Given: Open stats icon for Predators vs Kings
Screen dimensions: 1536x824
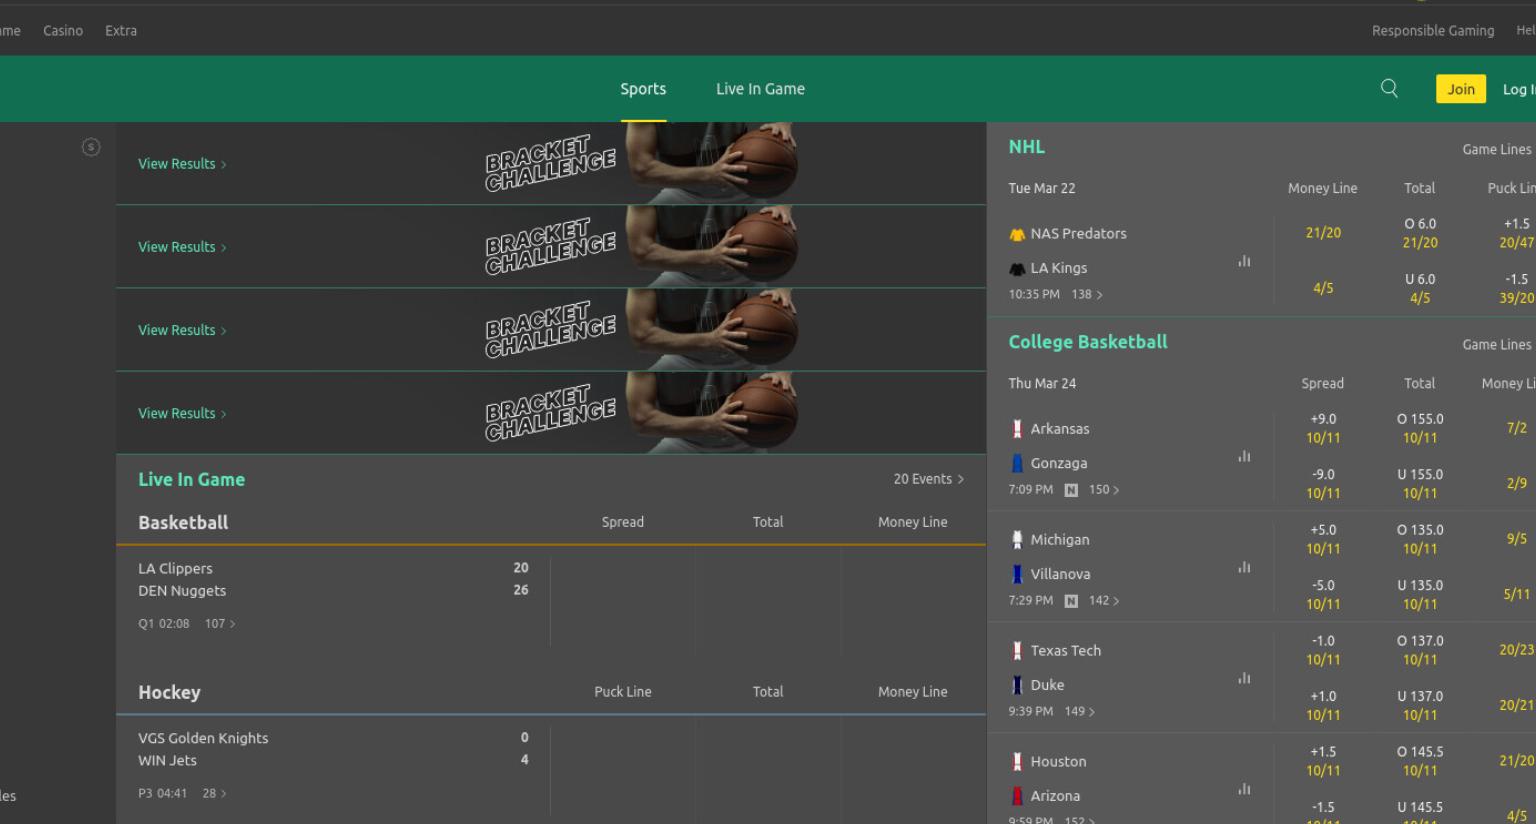Looking at the screenshot, I should (1244, 261).
